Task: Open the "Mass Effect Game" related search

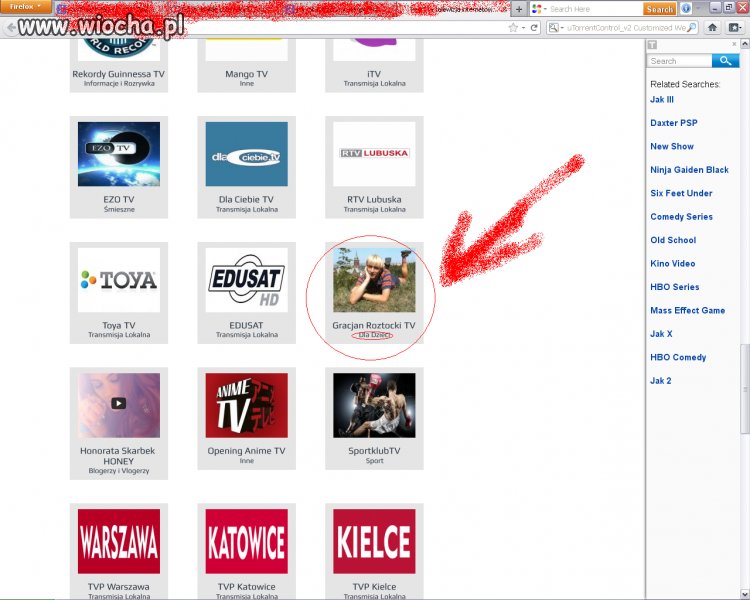Action: click(x=687, y=311)
